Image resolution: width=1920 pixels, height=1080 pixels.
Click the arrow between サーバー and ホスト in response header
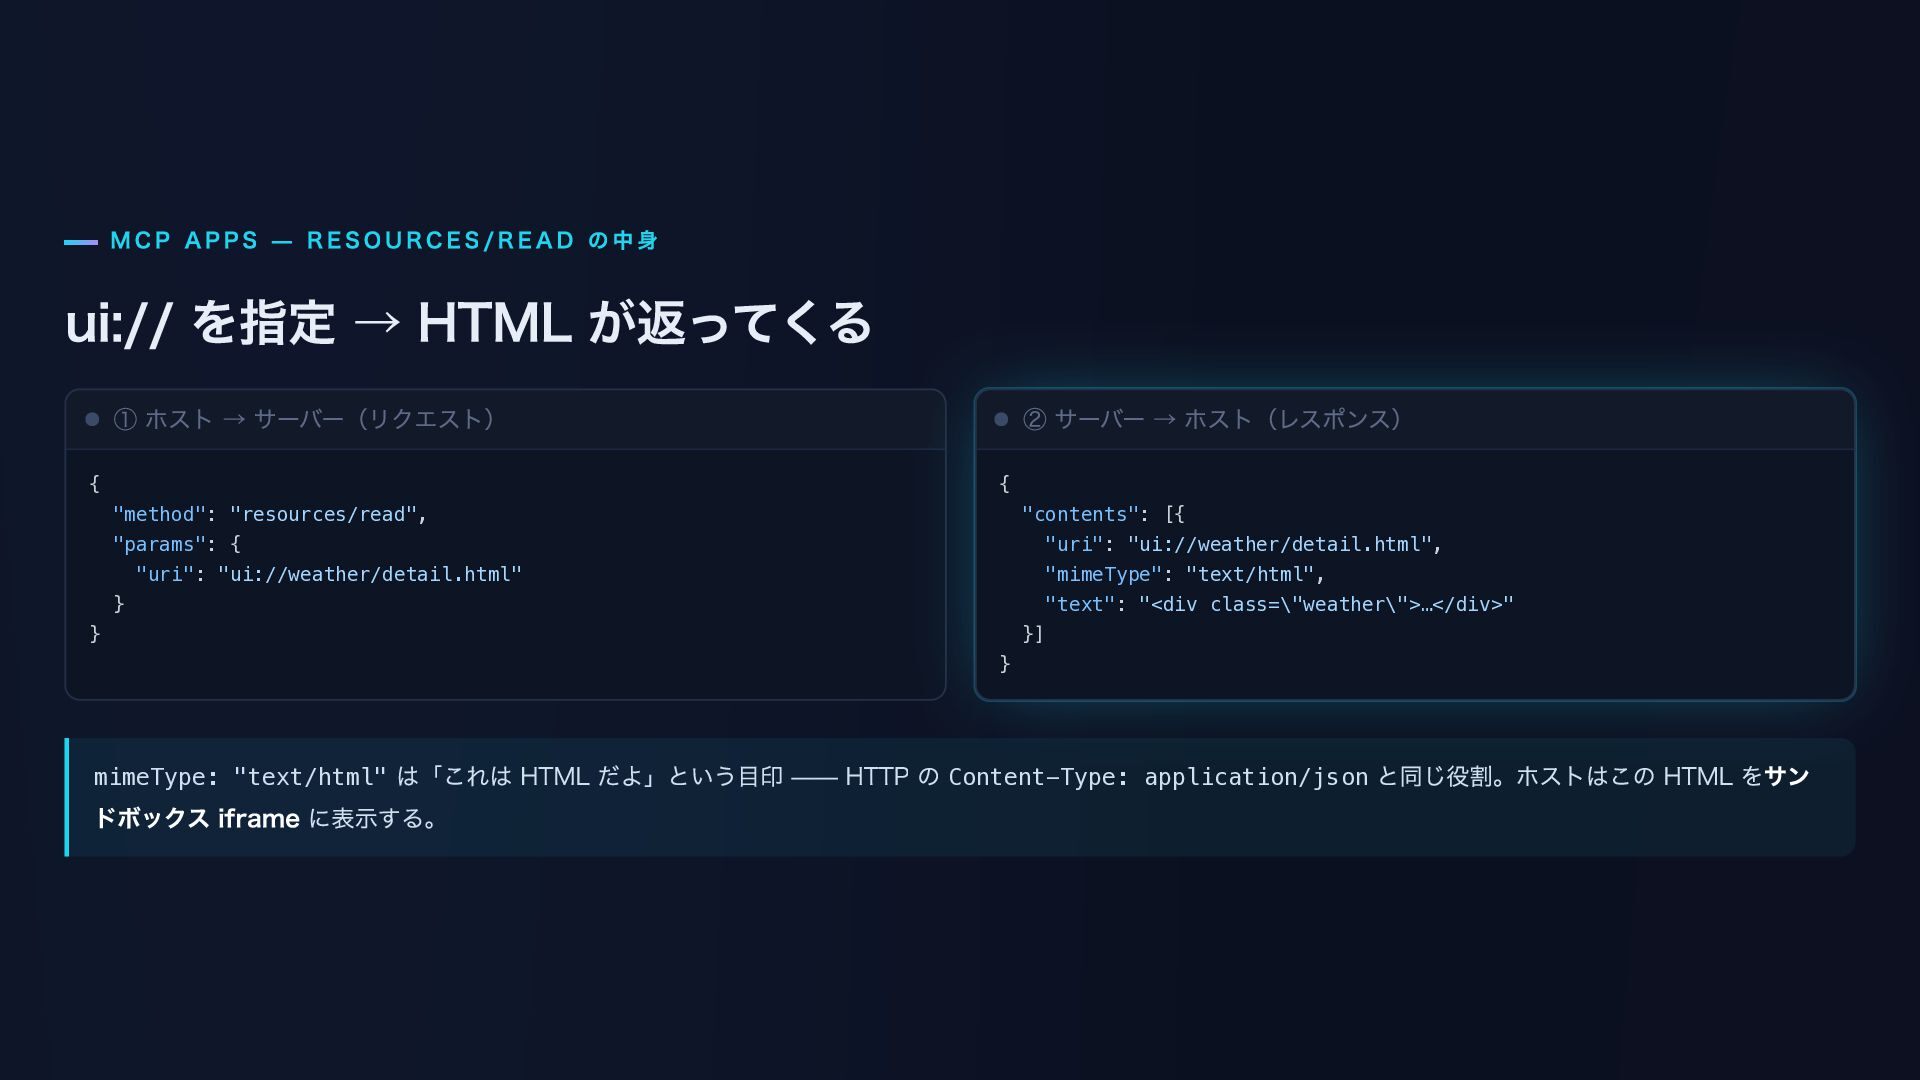click(x=1164, y=419)
